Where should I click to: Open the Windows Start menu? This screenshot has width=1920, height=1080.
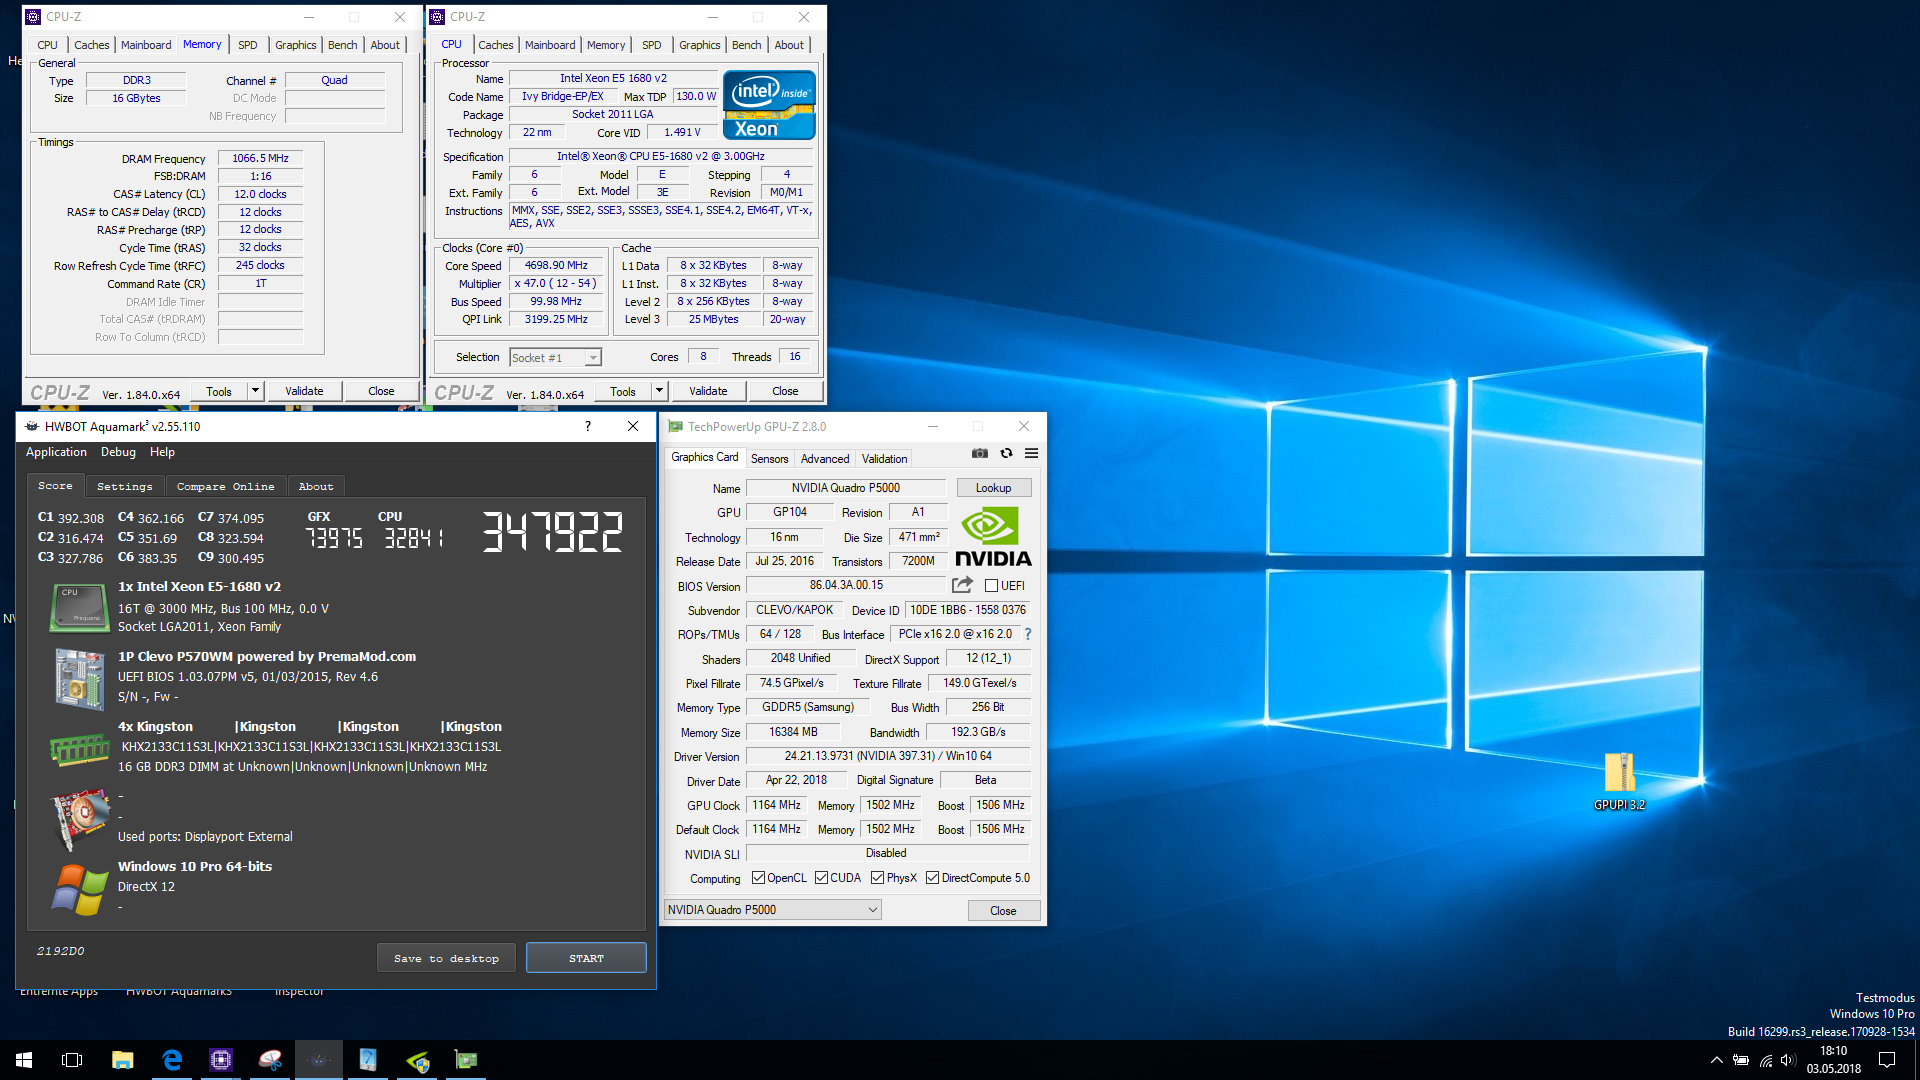pyautogui.click(x=24, y=1060)
